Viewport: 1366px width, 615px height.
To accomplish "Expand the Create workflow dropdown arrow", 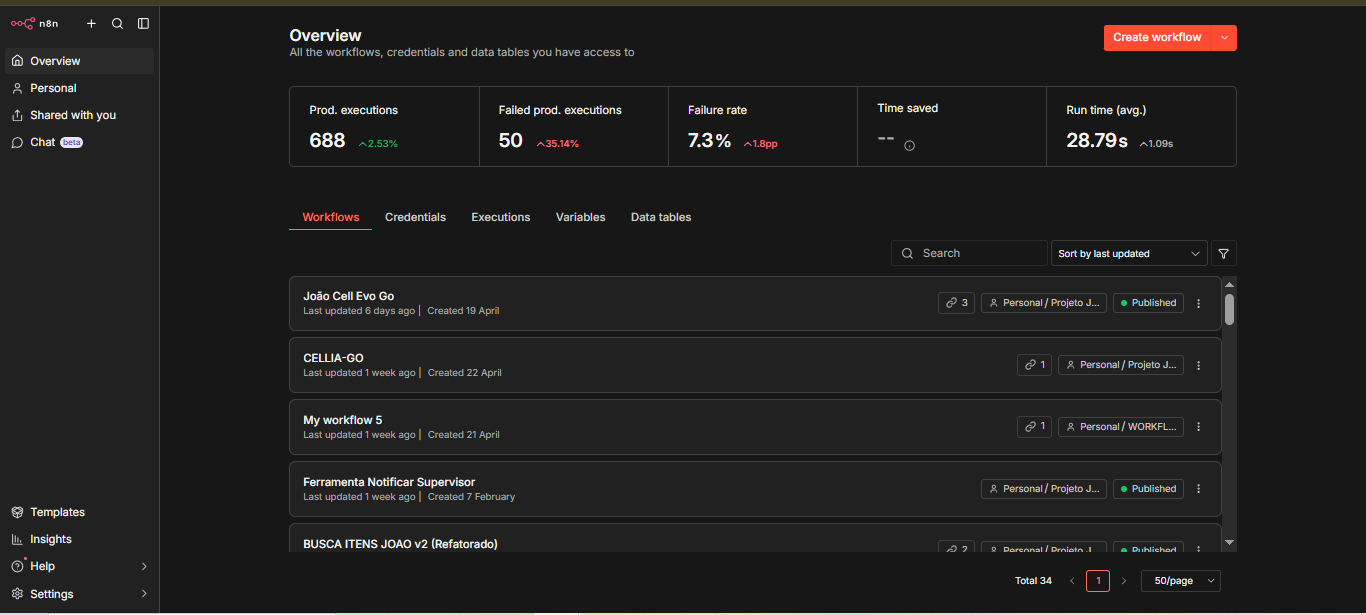I will [1224, 38].
